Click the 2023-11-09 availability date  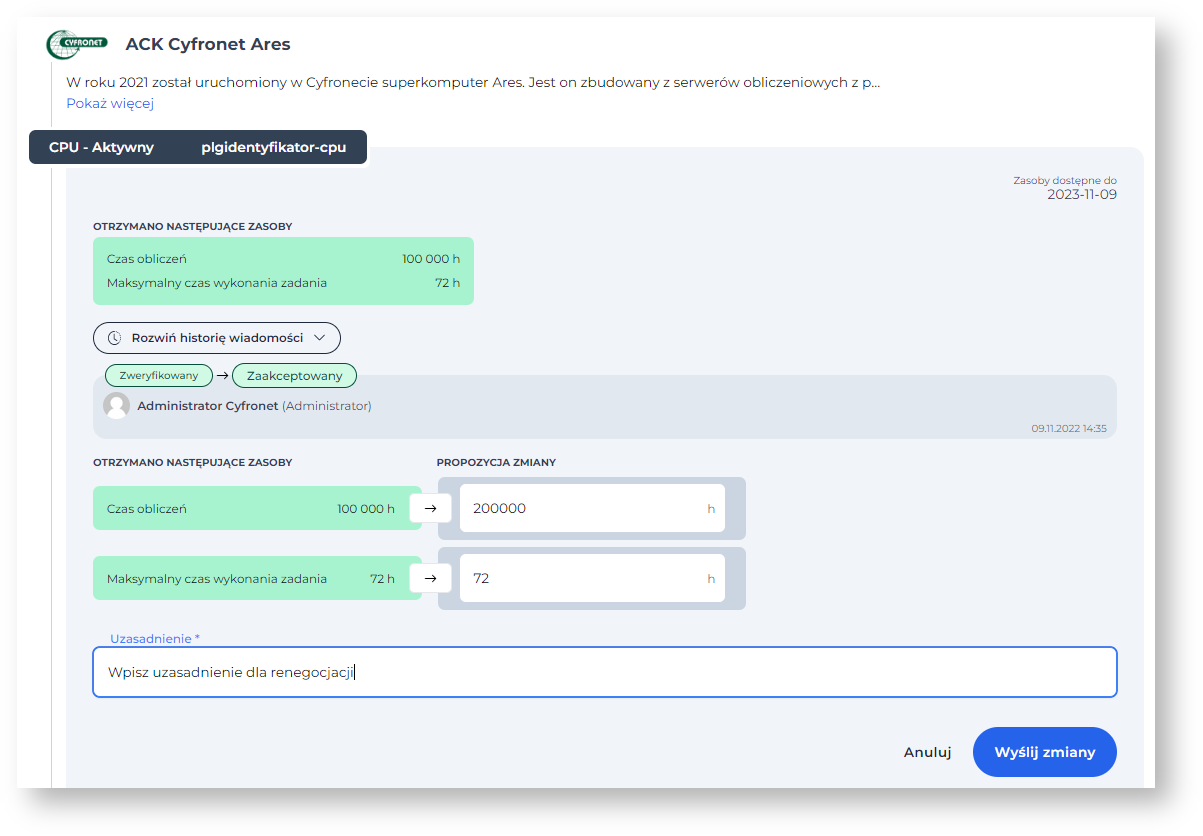point(1082,195)
